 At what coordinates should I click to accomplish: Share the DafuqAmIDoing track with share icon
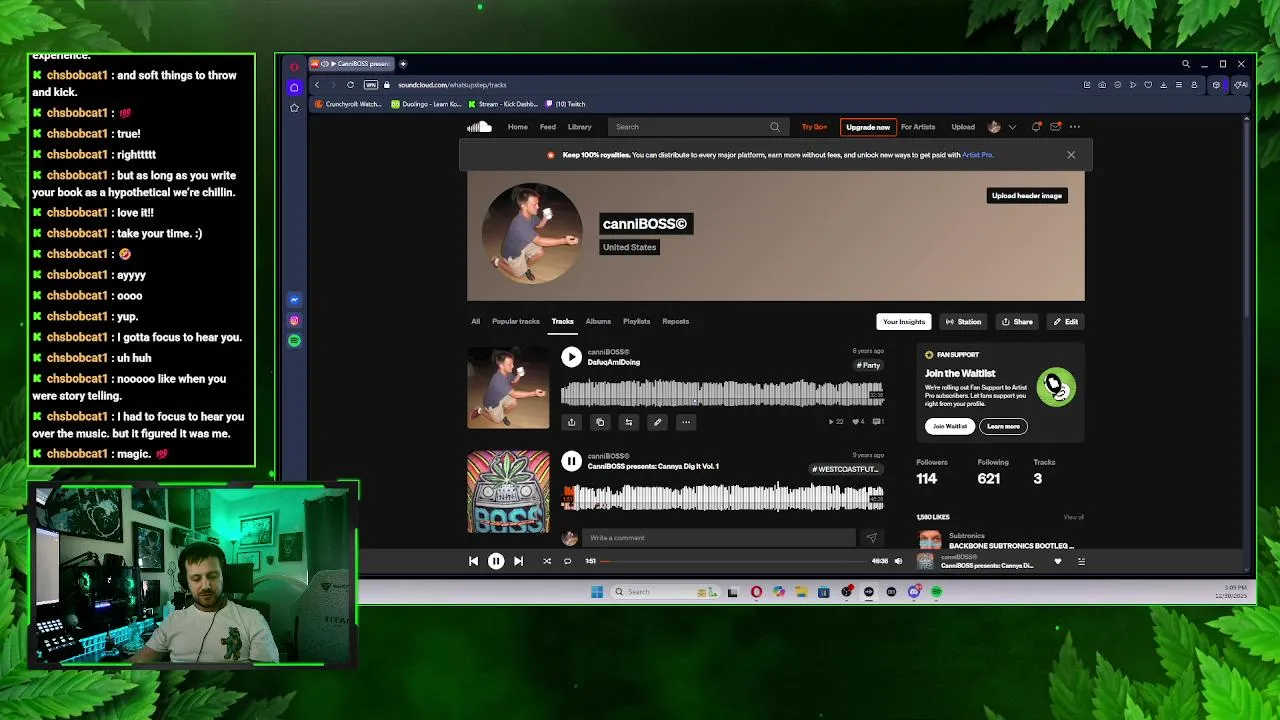click(x=572, y=422)
